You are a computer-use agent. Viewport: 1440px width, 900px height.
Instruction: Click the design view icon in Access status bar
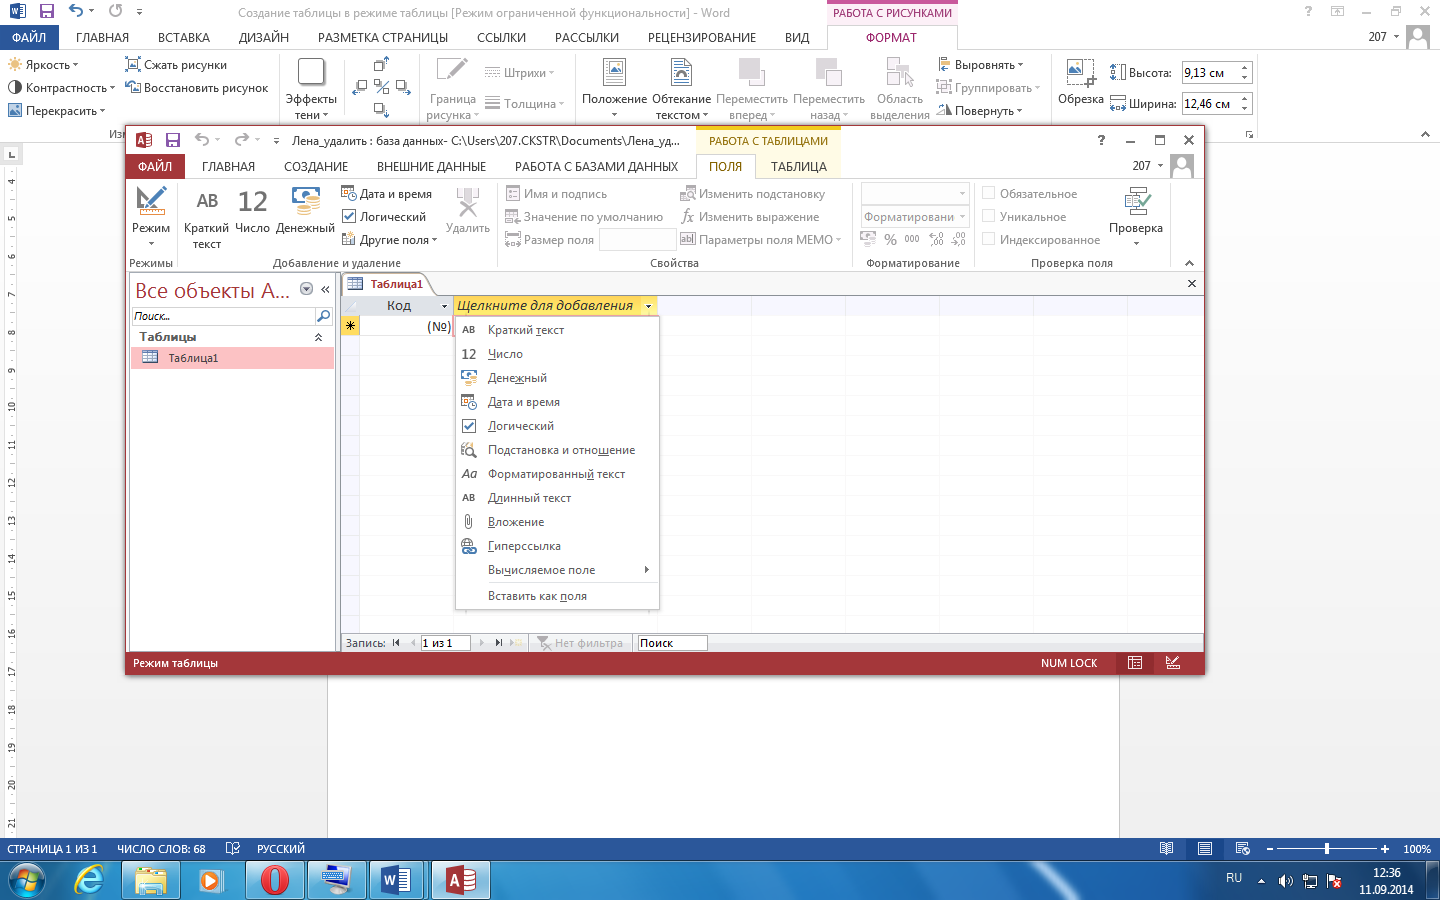point(1173,663)
